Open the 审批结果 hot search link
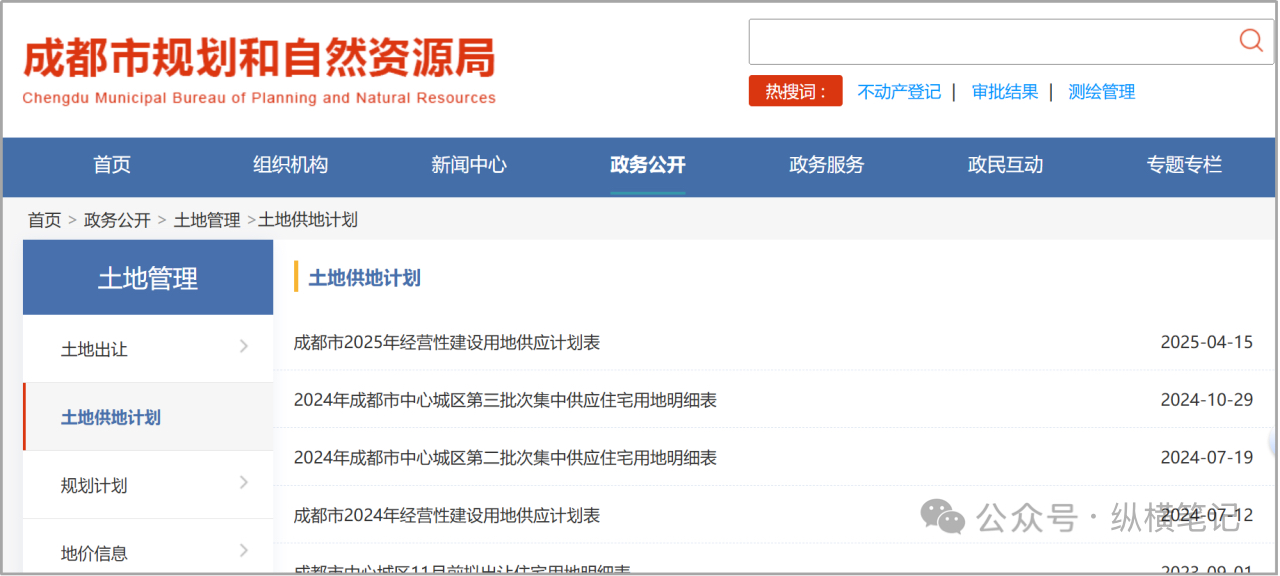This screenshot has width=1280, height=576. [1005, 92]
